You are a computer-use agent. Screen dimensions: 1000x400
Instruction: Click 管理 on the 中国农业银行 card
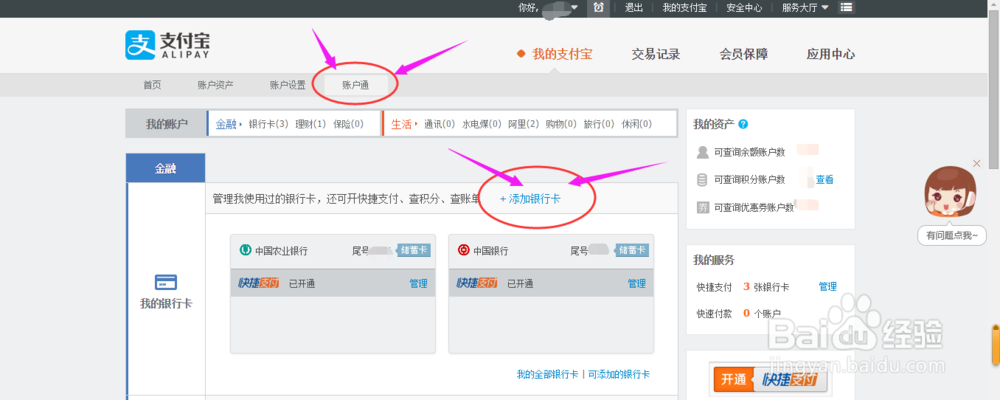pos(418,284)
